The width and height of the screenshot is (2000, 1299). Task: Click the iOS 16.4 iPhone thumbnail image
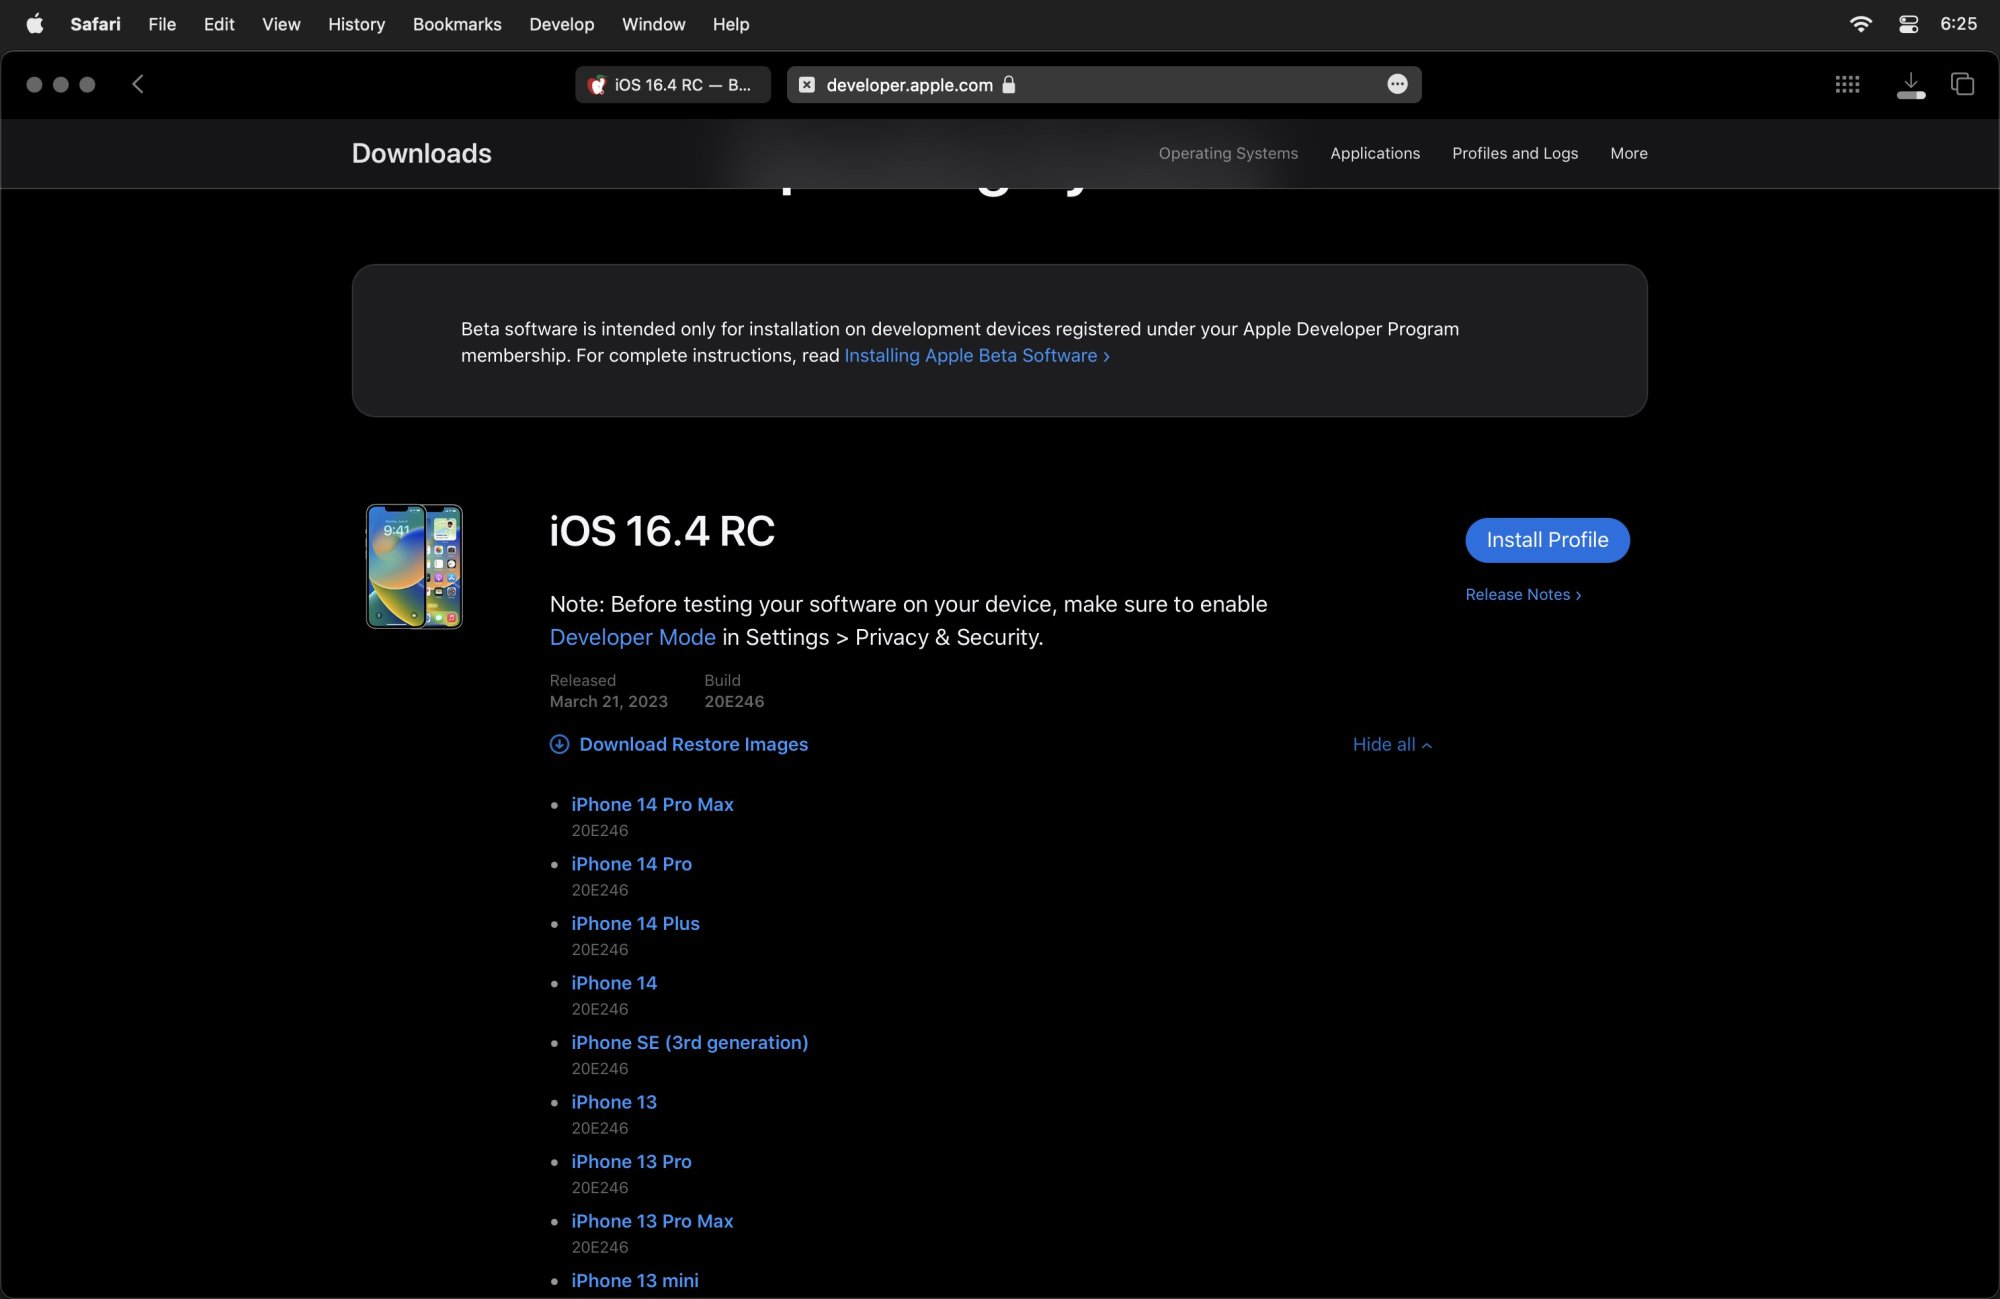[x=414, y=566]
